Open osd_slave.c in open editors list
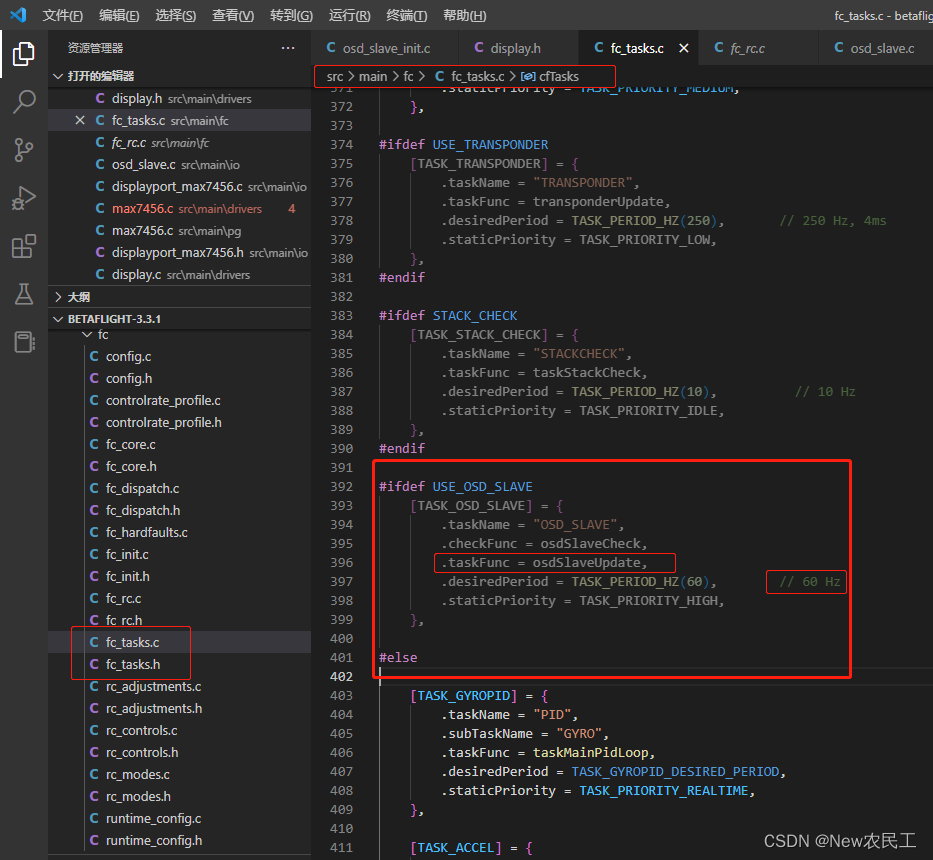The image size is (933, 860). point(180,165)
